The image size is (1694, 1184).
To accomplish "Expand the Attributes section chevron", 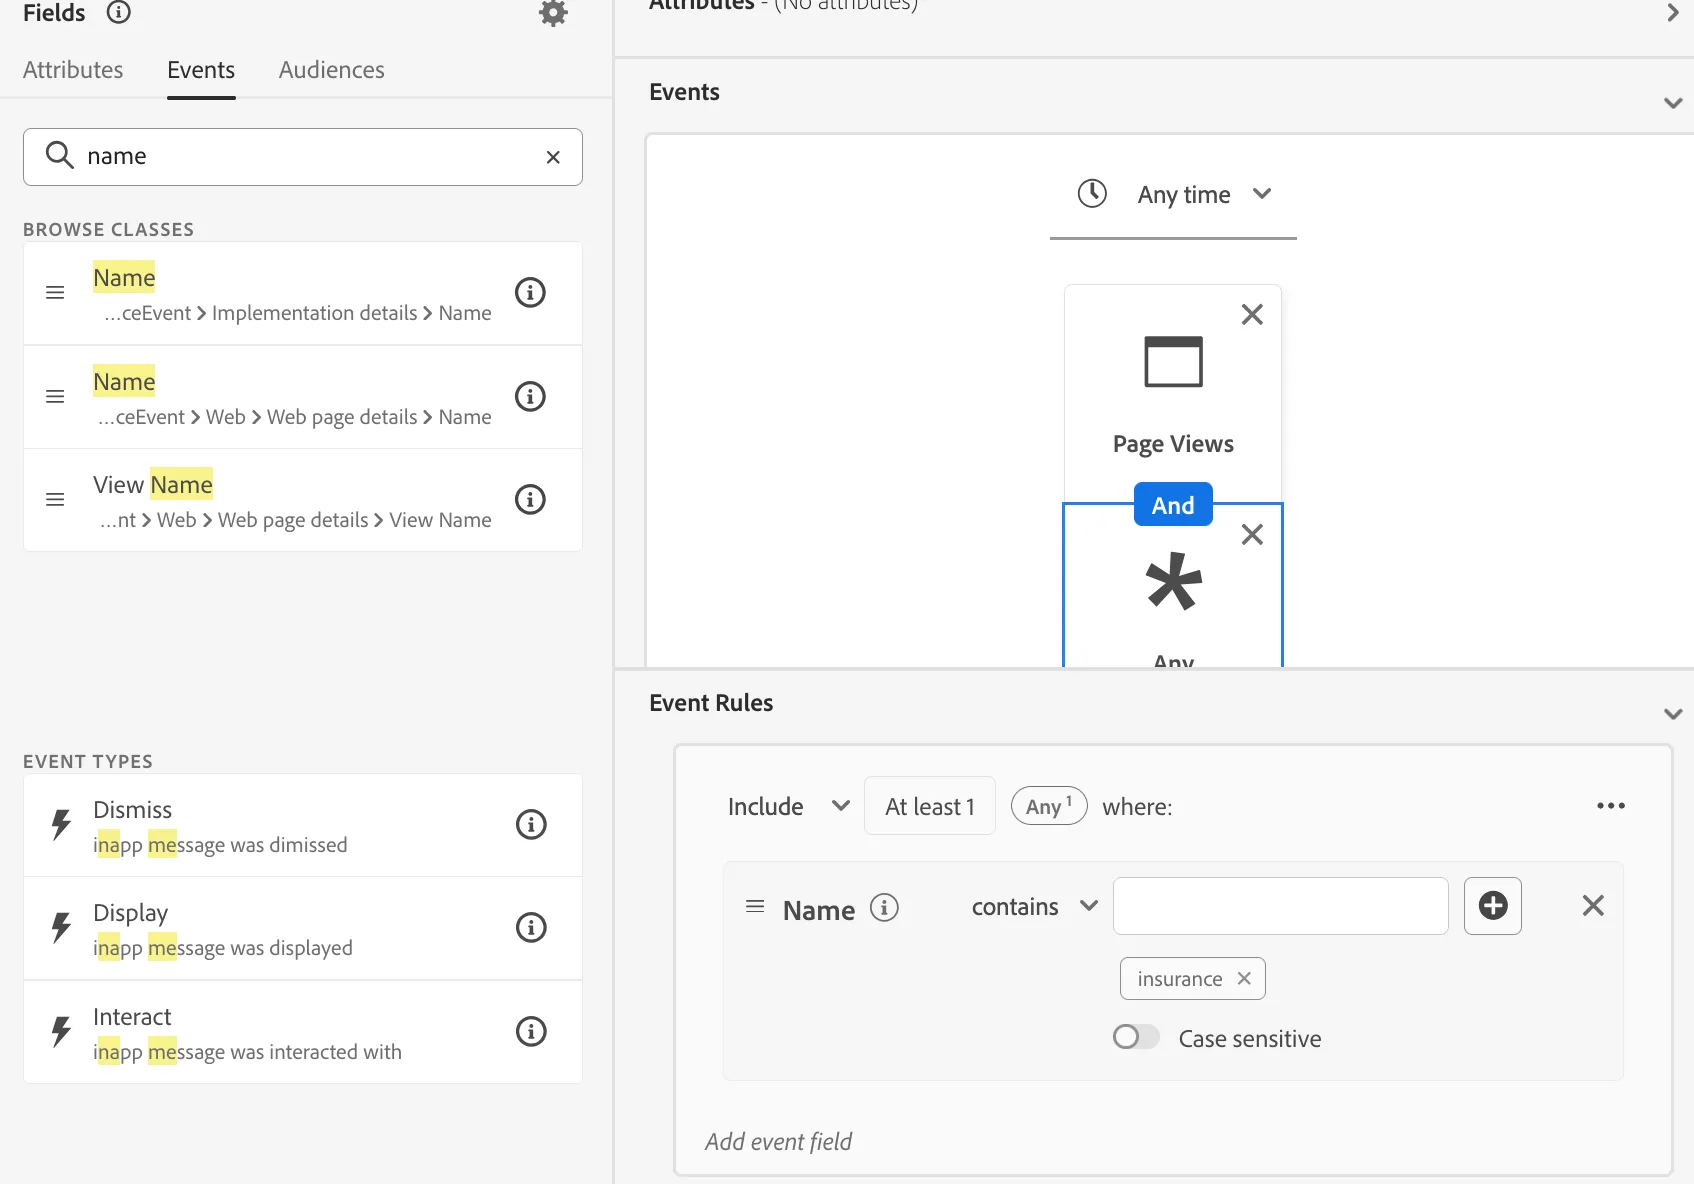I will (x=1672, y=12).
